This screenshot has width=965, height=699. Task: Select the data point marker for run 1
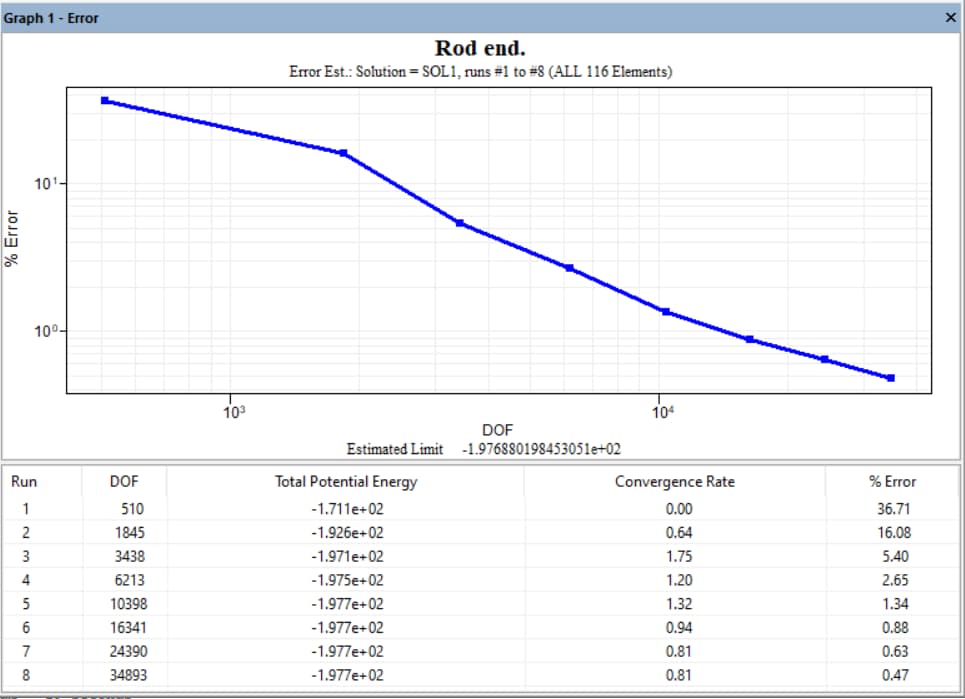click(x=104, y=100)
